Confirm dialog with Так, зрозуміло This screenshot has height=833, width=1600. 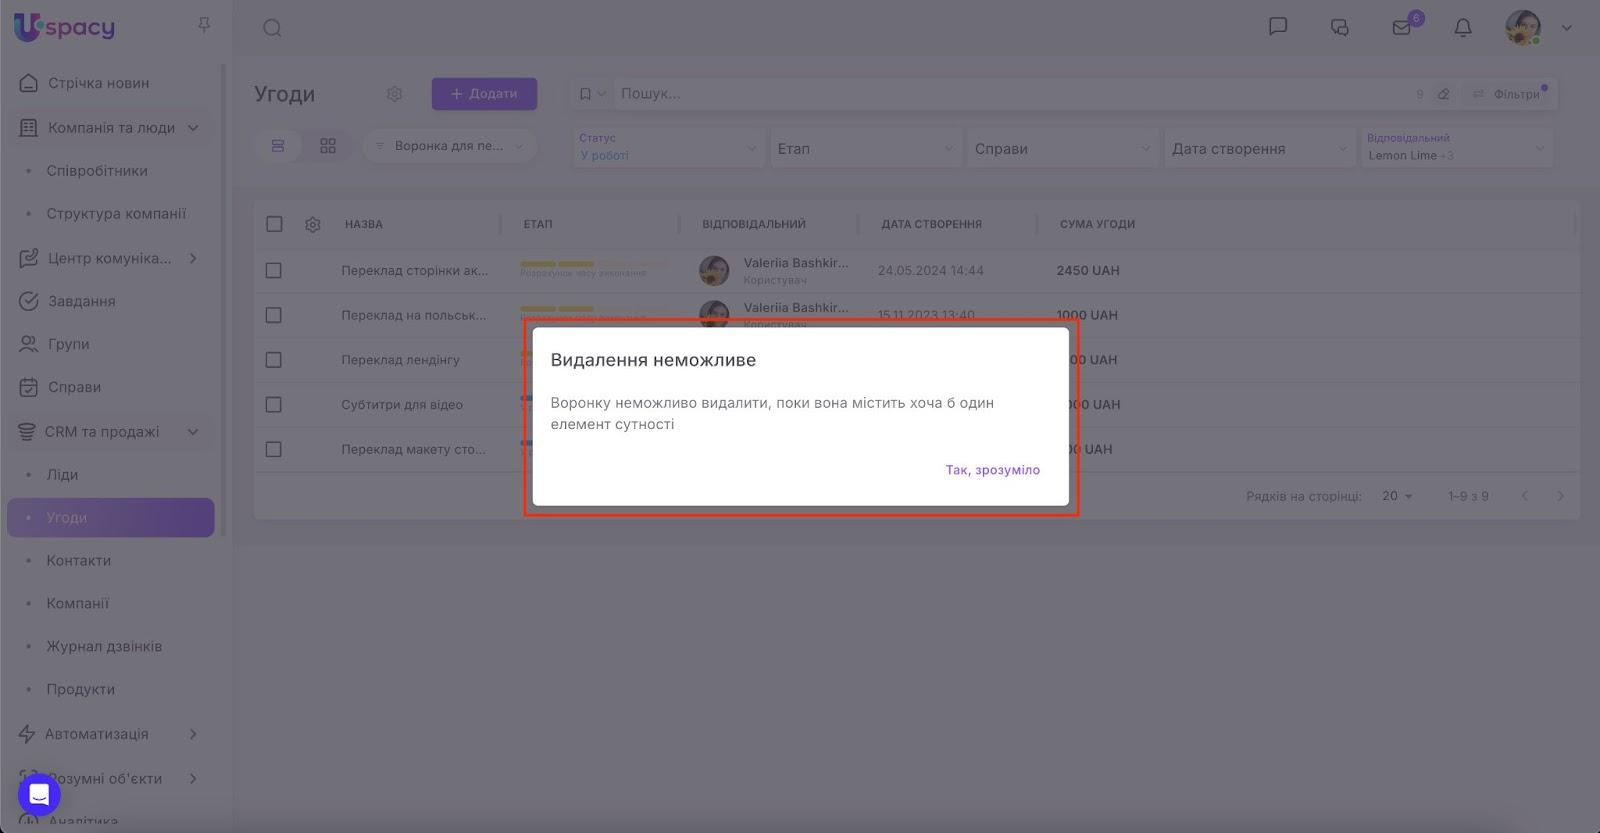(x=993, y=470)
